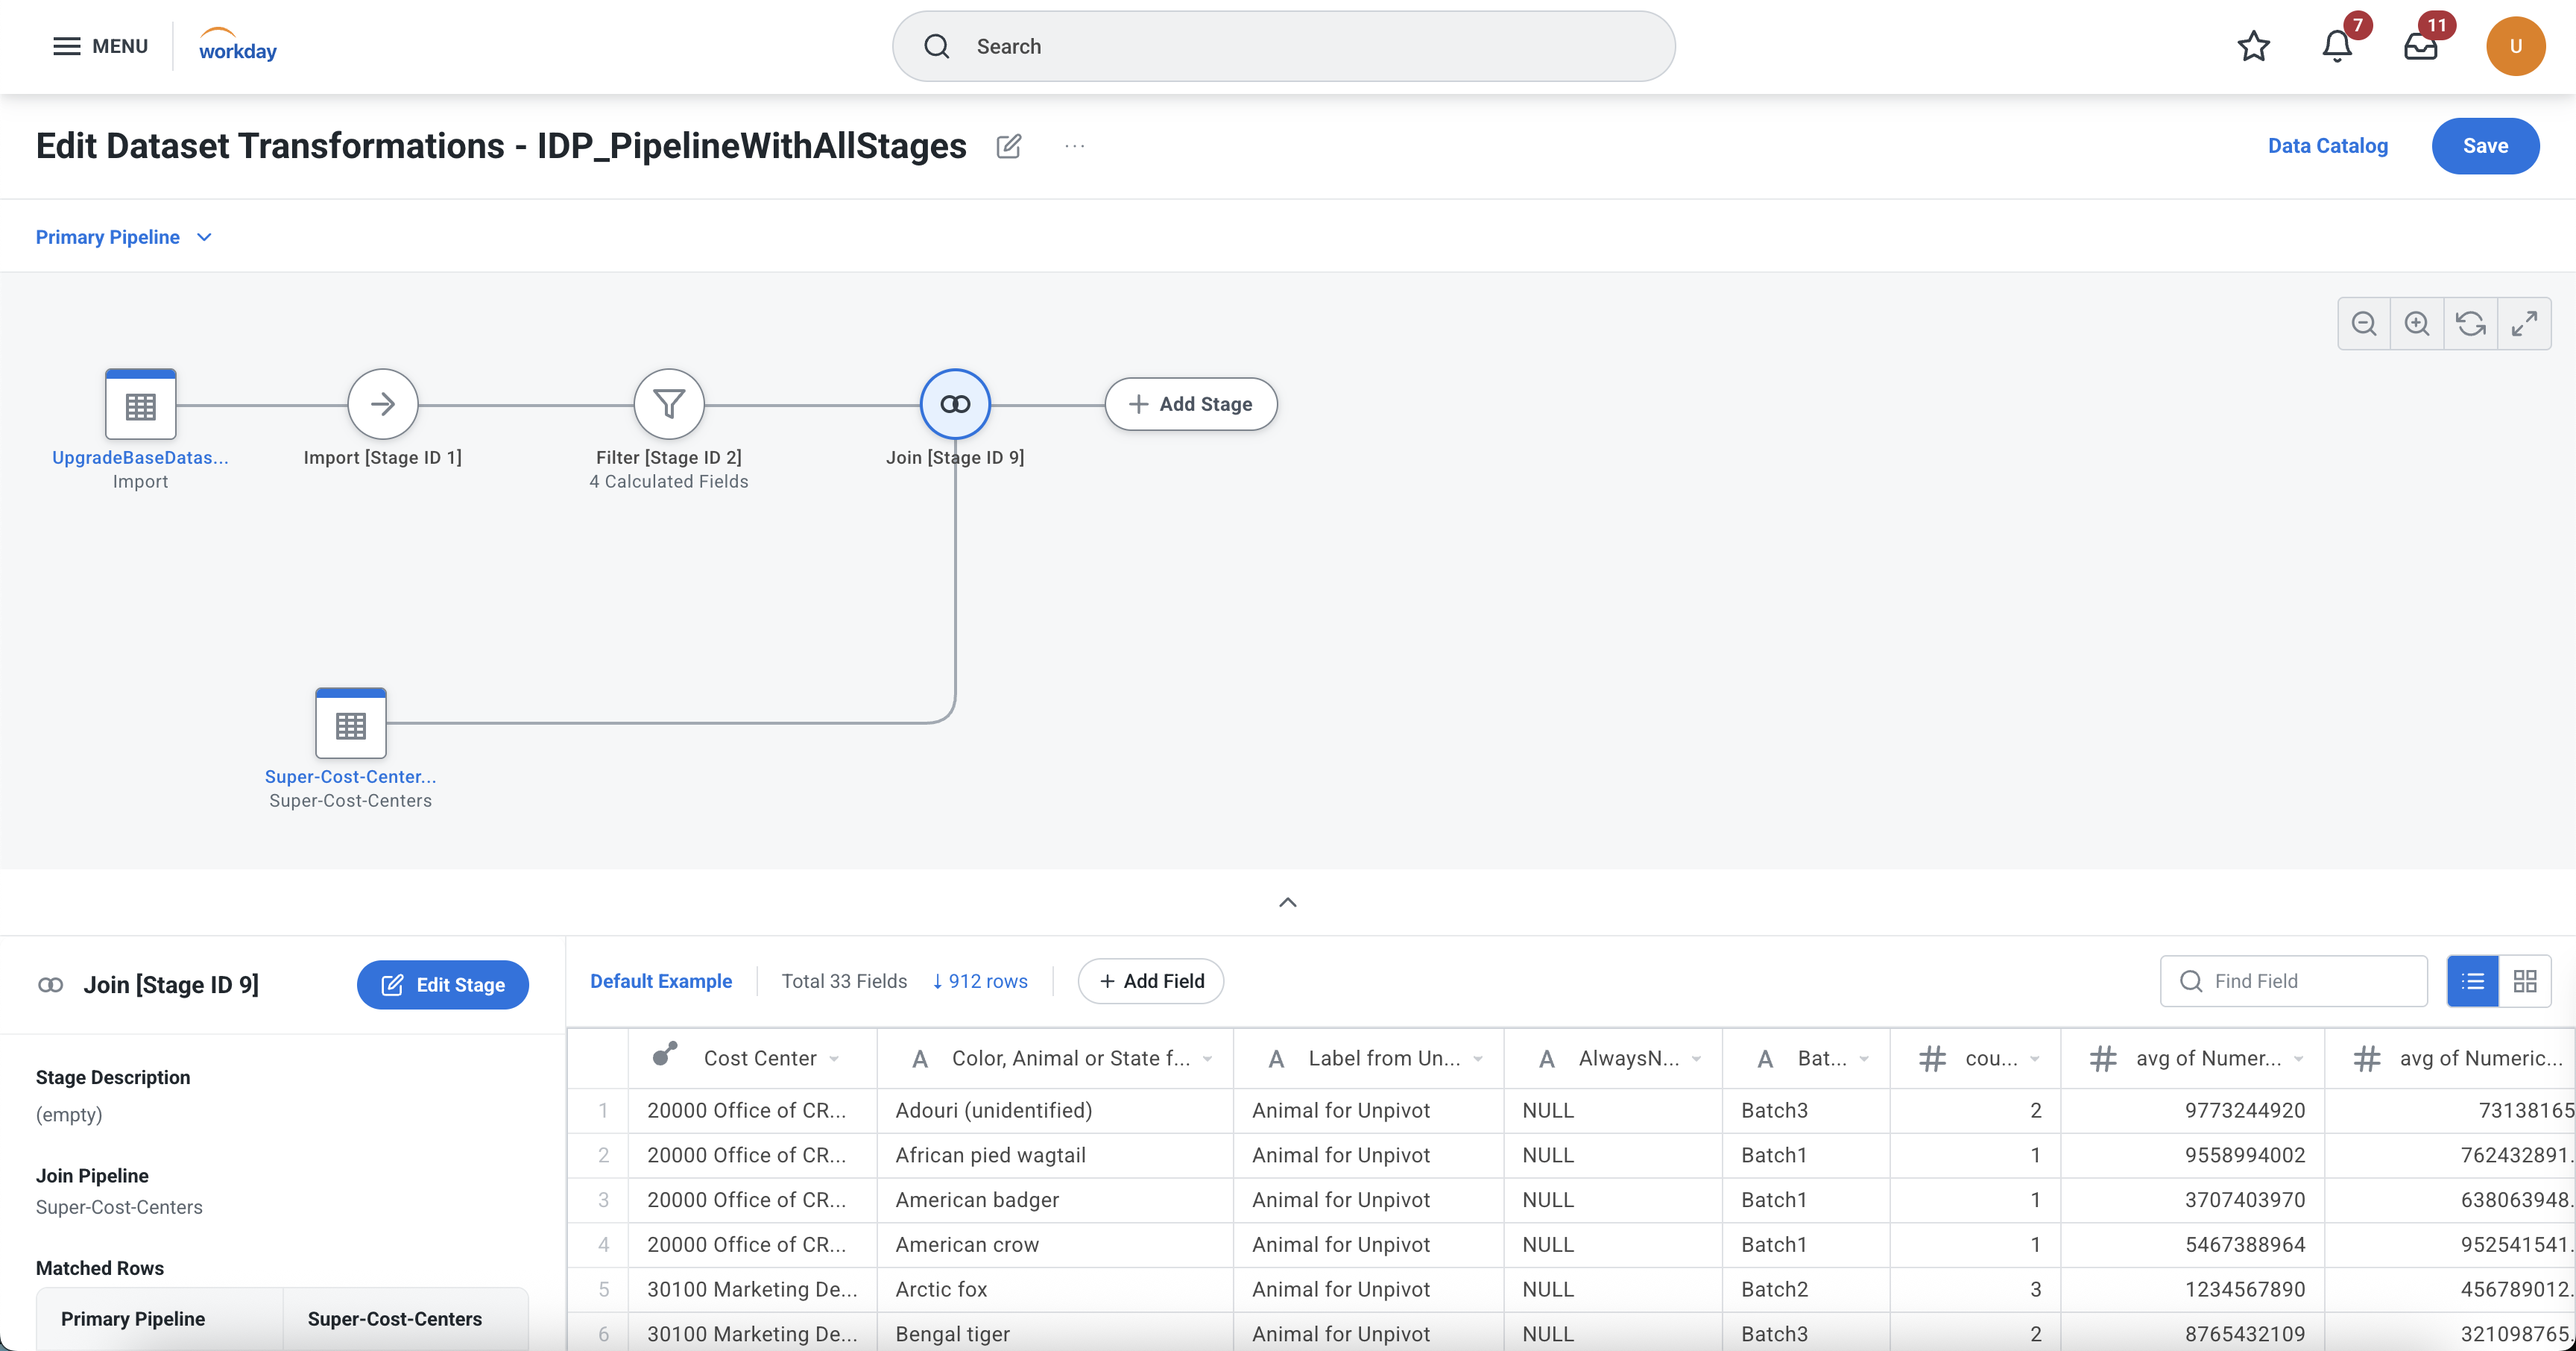
Task: Open notifications bell icon
Action: (x=2336, y=46)
